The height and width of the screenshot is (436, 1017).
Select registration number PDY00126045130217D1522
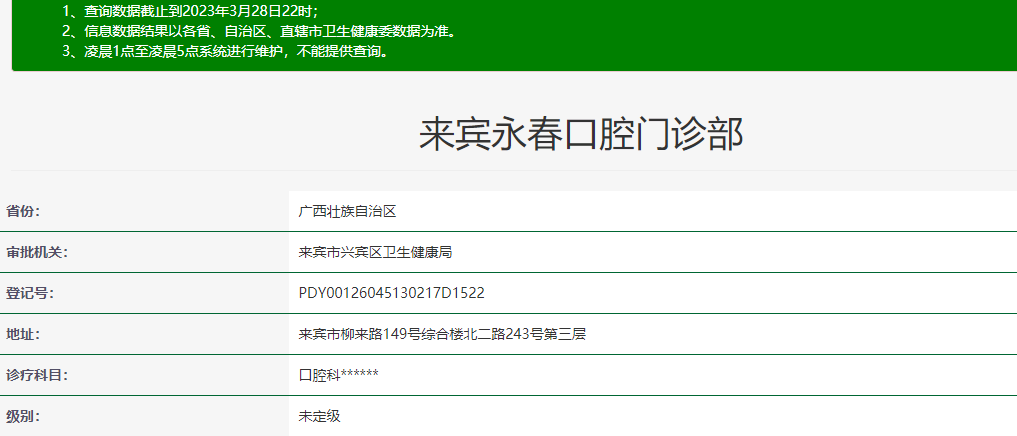pyautogui.click(x=392, y=293)
